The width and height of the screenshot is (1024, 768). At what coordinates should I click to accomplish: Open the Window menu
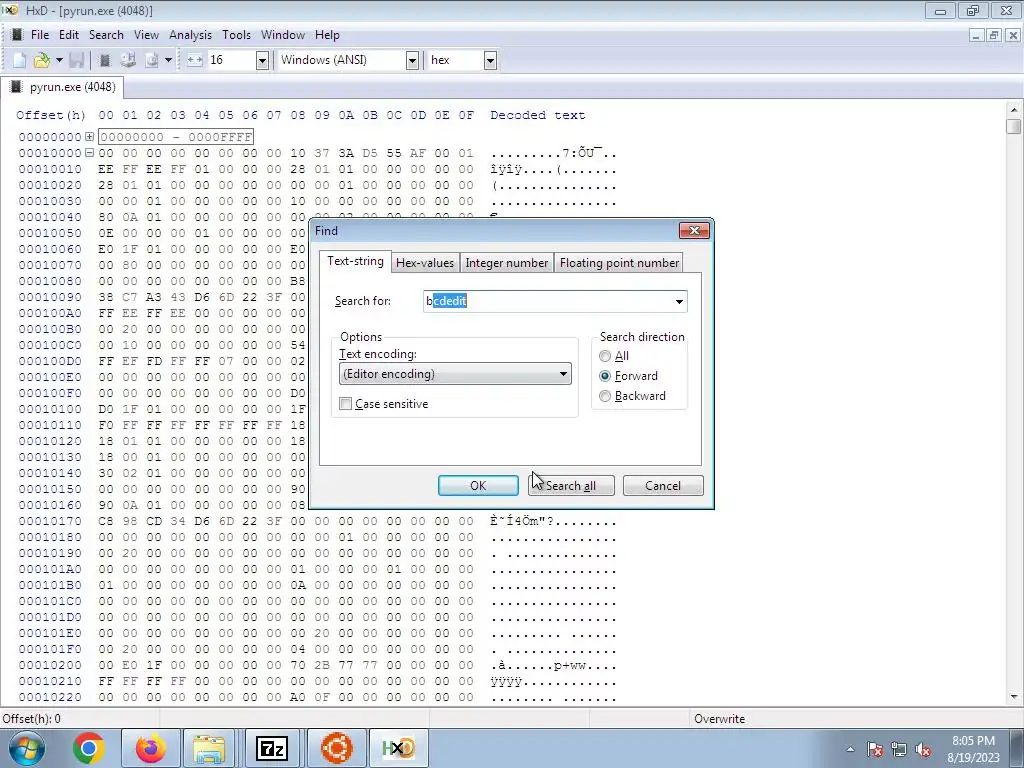click(283, 35)
